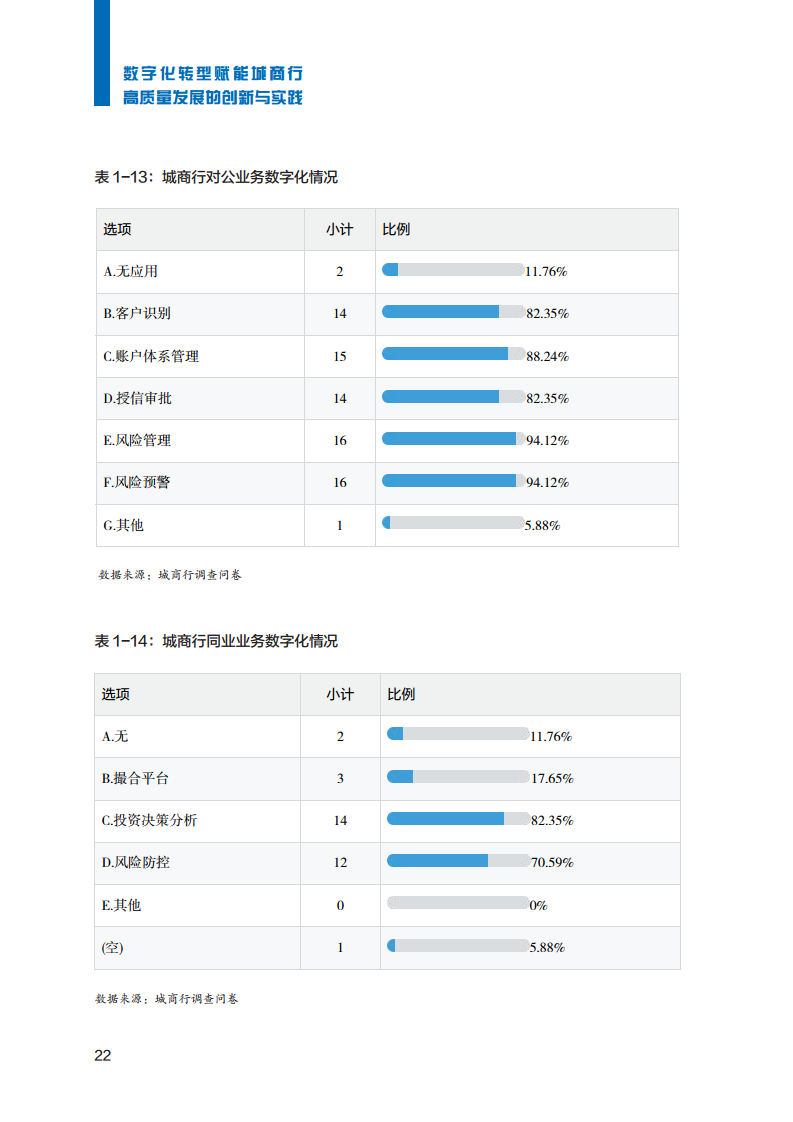Click the data source note under table 1-14
Viewport: 793px width, 1122px height.
click(167, 998)
